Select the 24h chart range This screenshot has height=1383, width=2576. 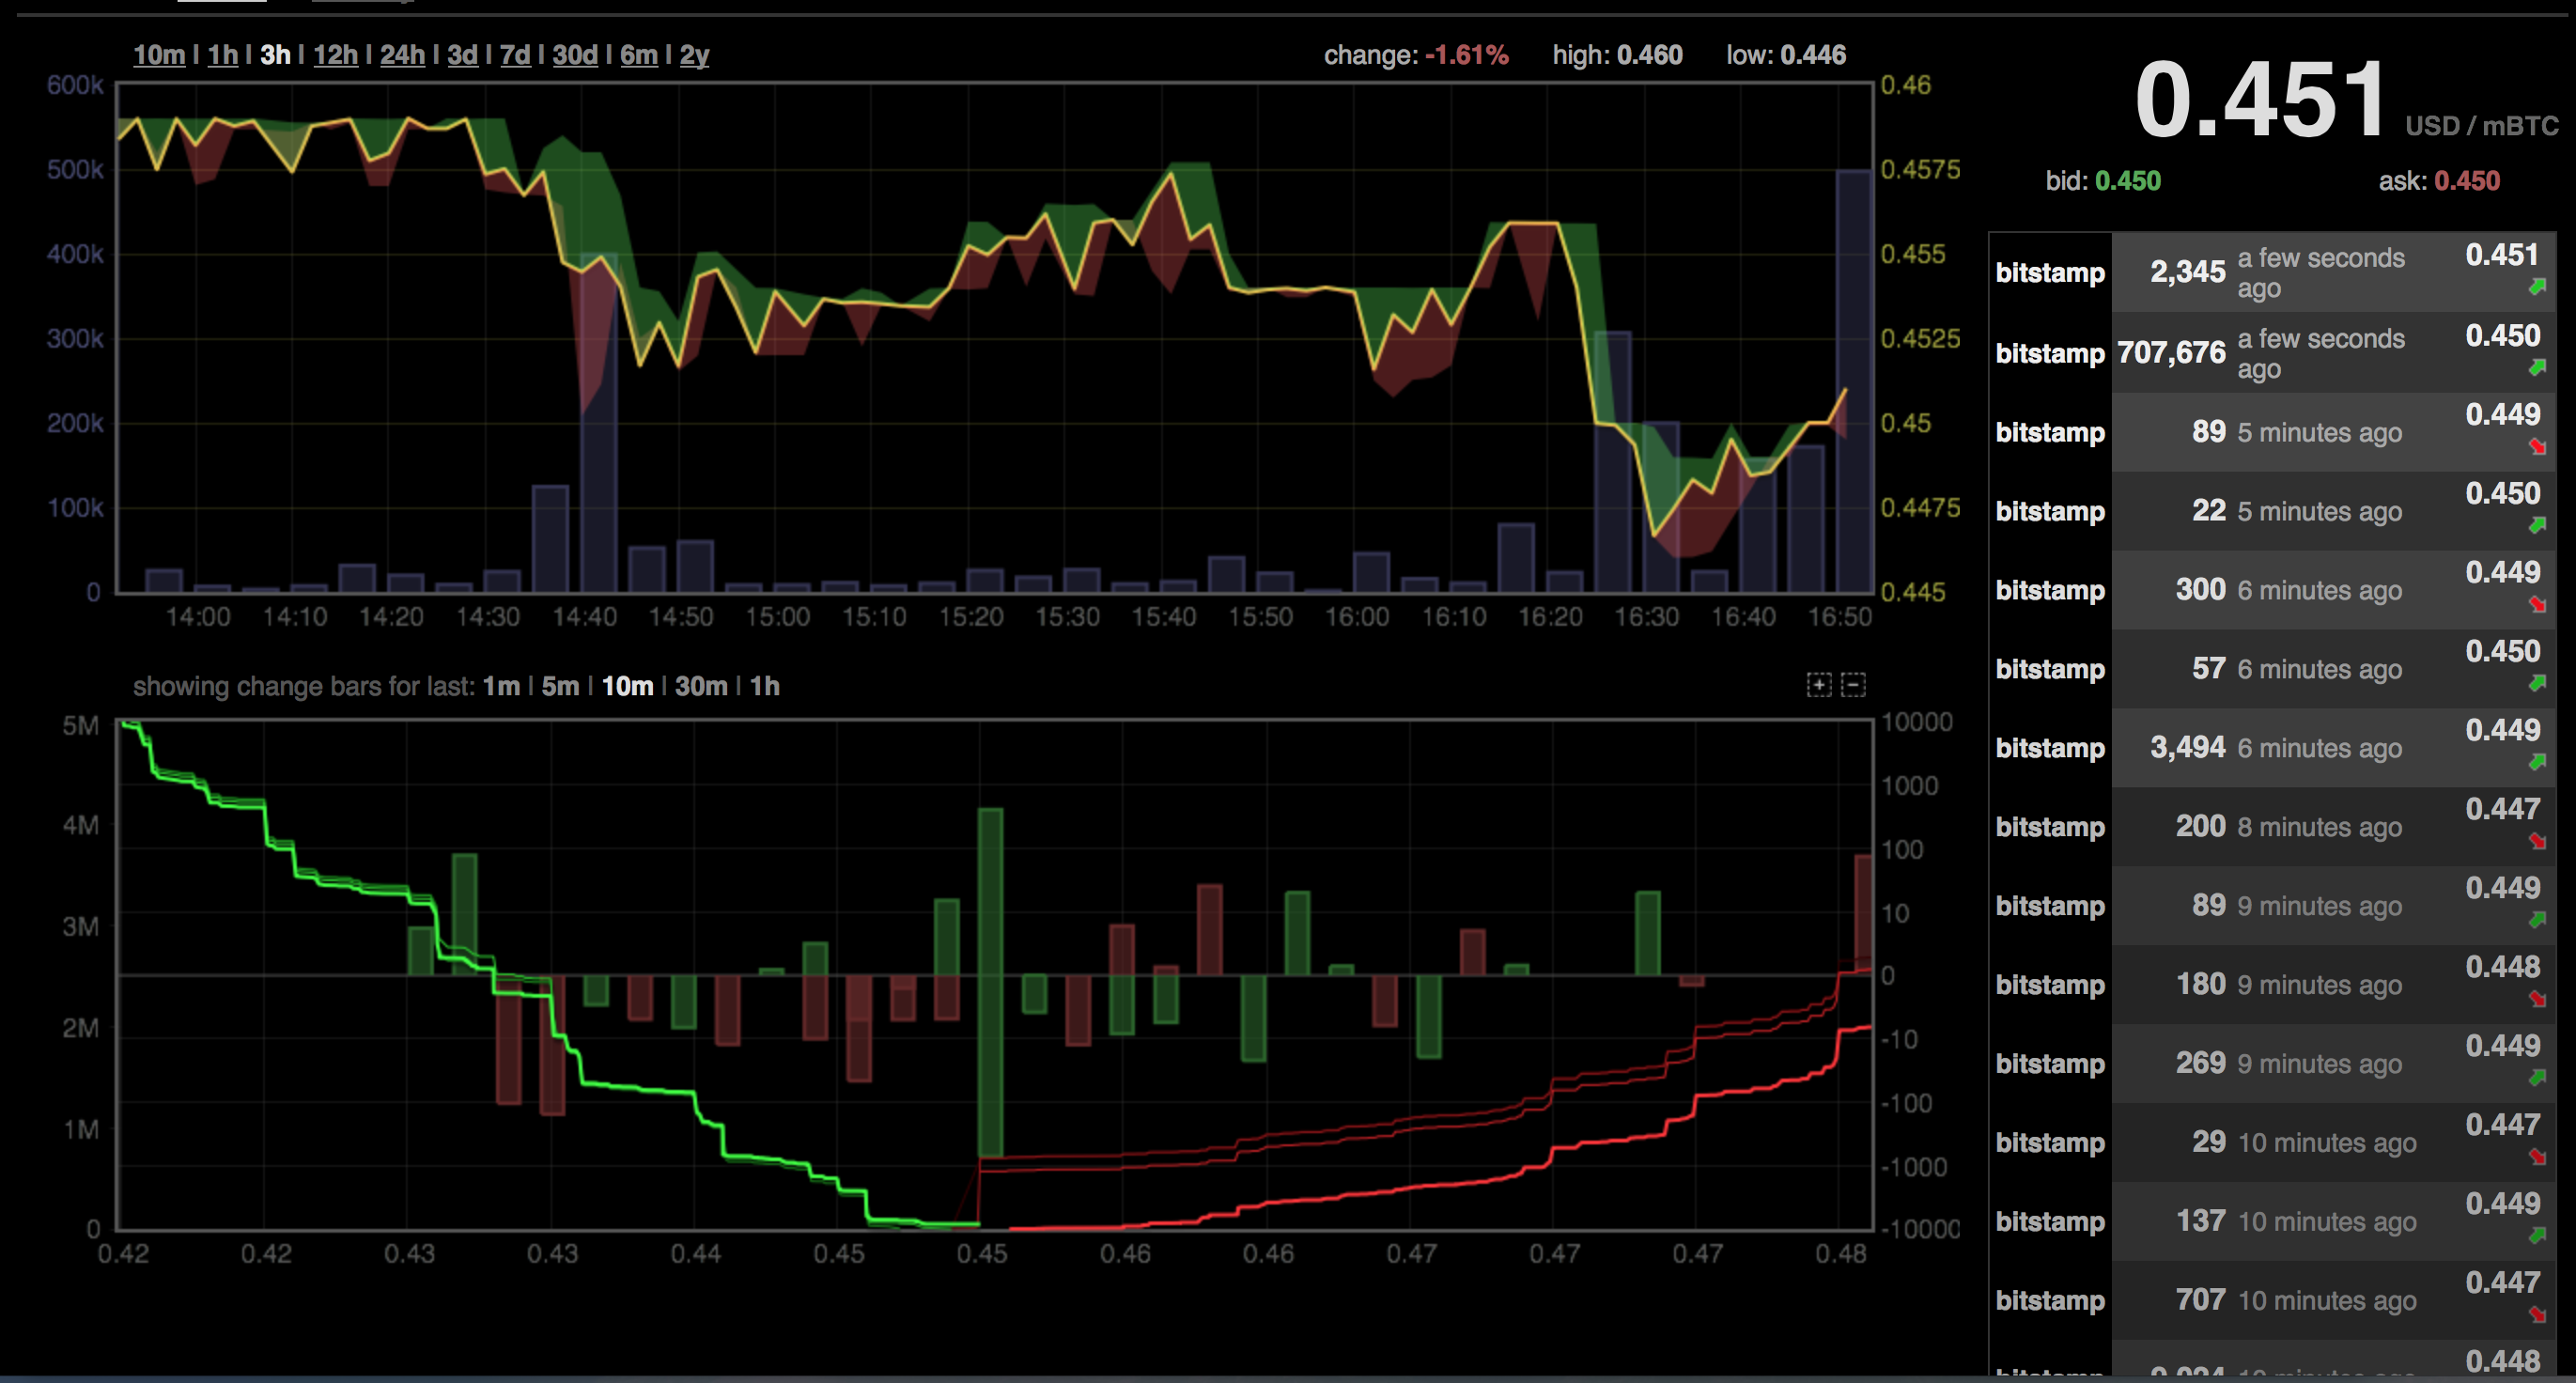tap(402, 55)
